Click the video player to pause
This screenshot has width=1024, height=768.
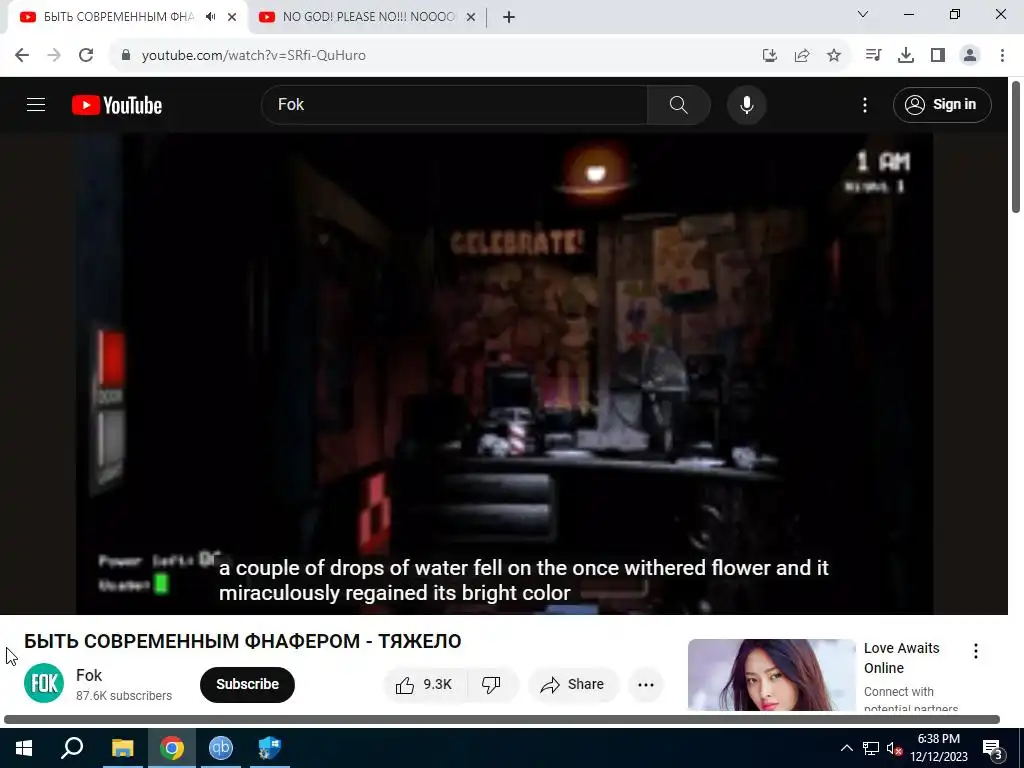click(x=504, y=374)
